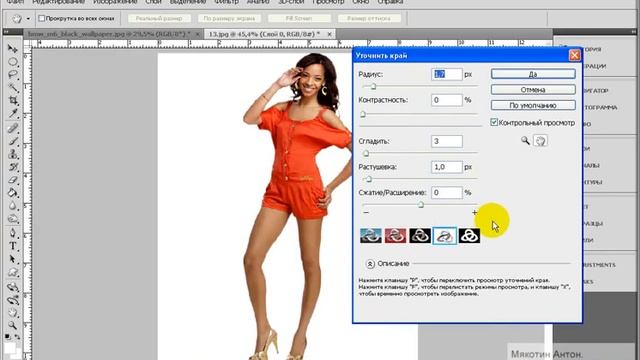Select the 3D Orbit camera tool
This screenshot has width=640, height=360.
click(13, 300)
